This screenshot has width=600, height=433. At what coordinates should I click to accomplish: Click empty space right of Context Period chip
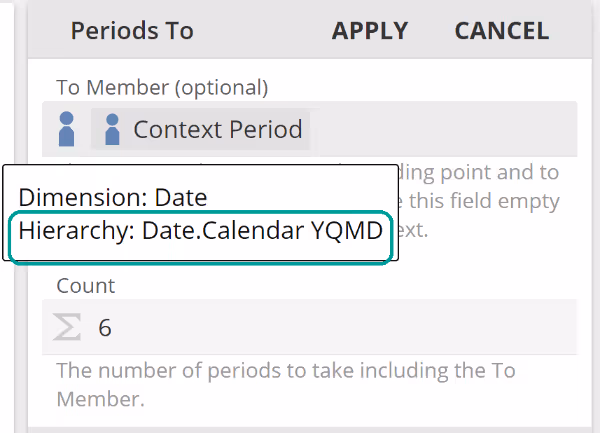click(x=440, y=129)
